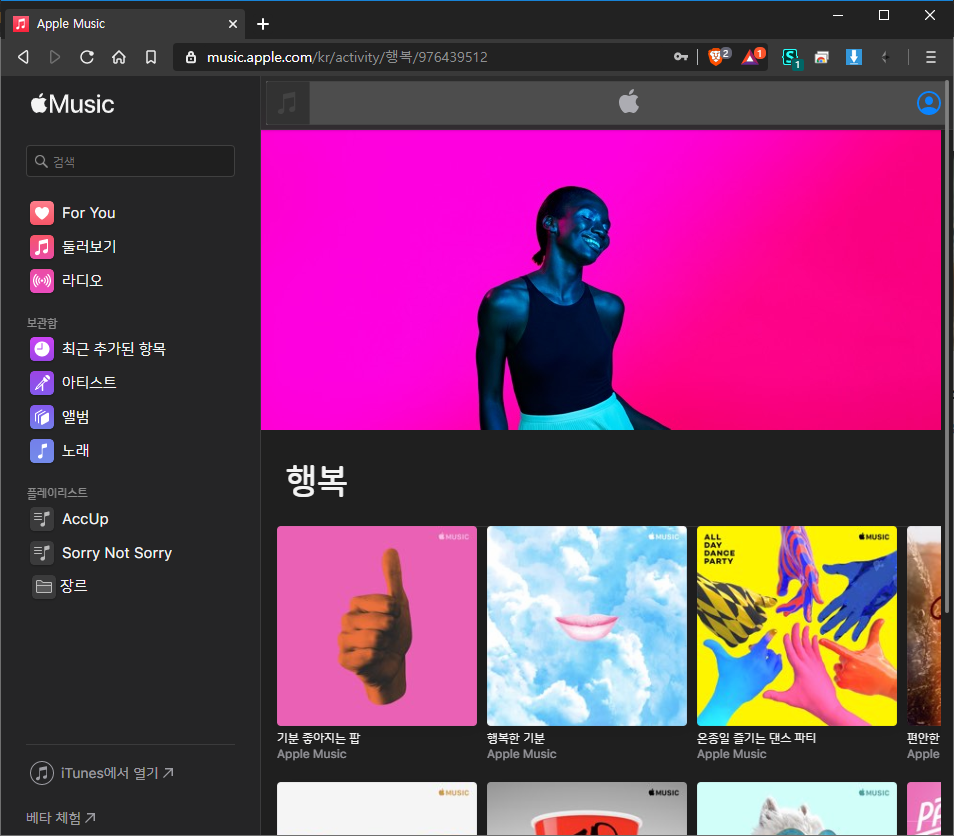Open the white blank playlist cover
This screenshot has height=836, width=954.
pyautogui.click(x=377, y=809)
